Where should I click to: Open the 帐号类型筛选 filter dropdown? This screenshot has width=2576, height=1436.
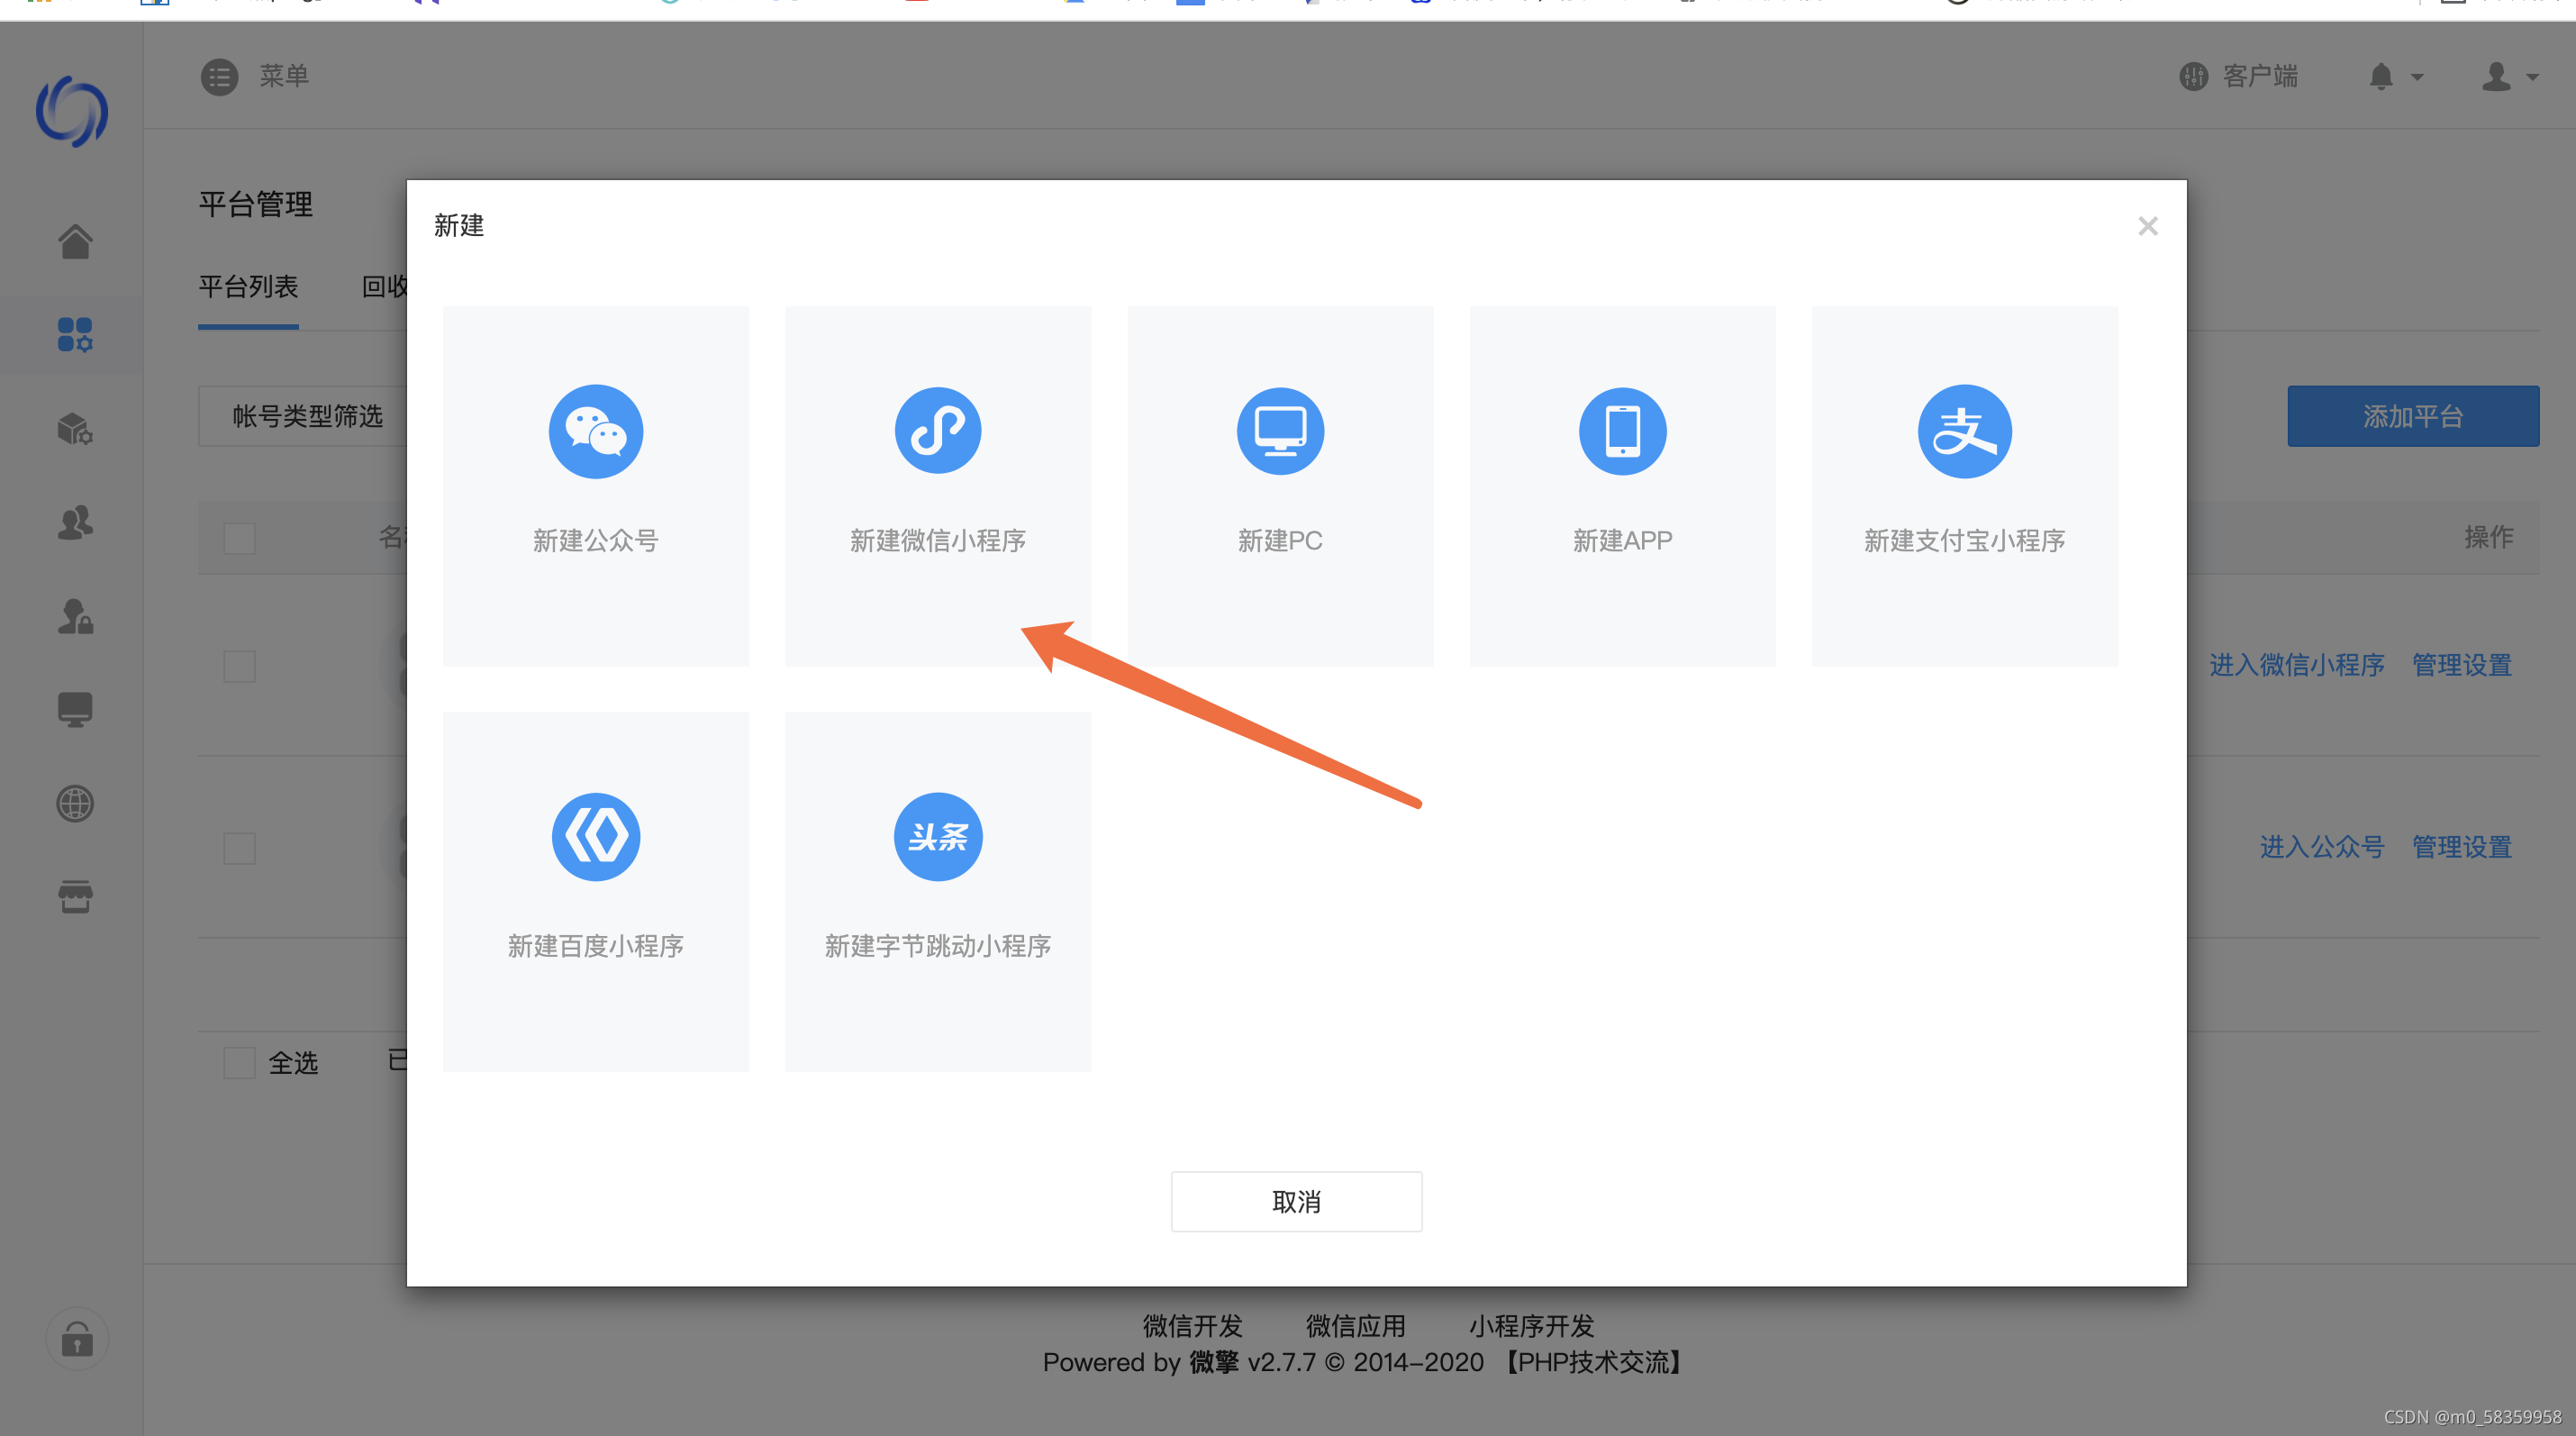[307, 416]
